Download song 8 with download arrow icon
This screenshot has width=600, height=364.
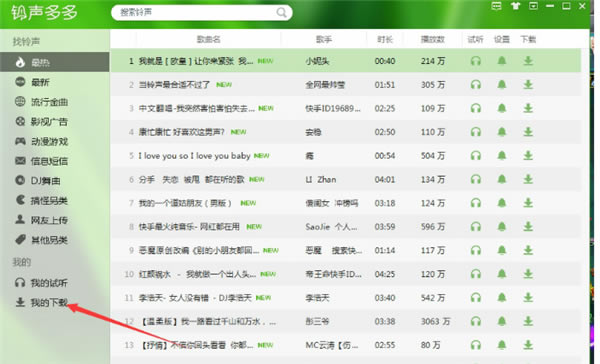point(528,227)
